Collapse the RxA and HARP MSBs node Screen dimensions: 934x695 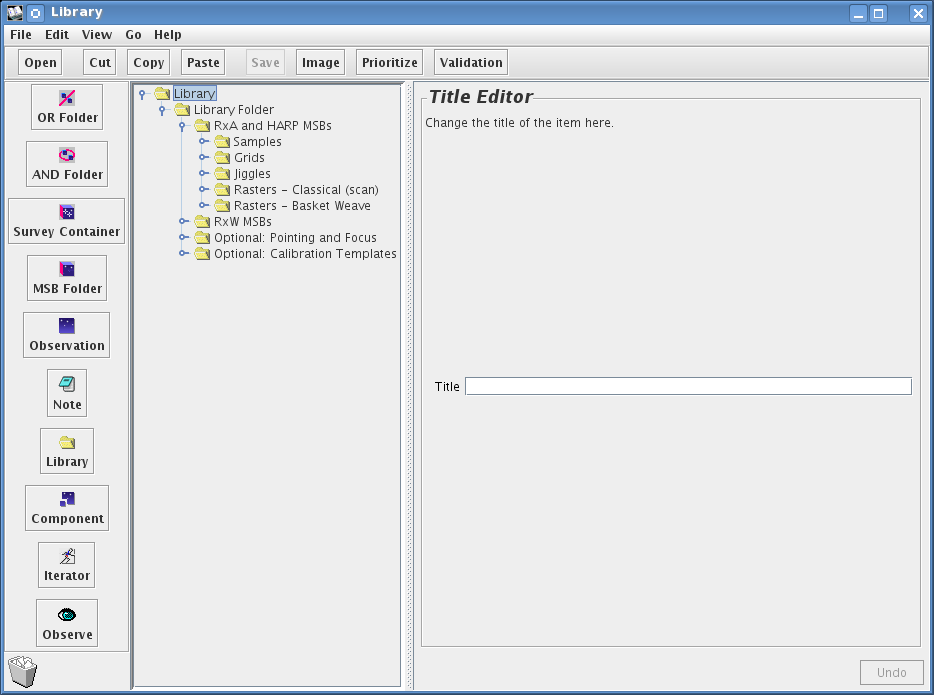tap(182, 126)
